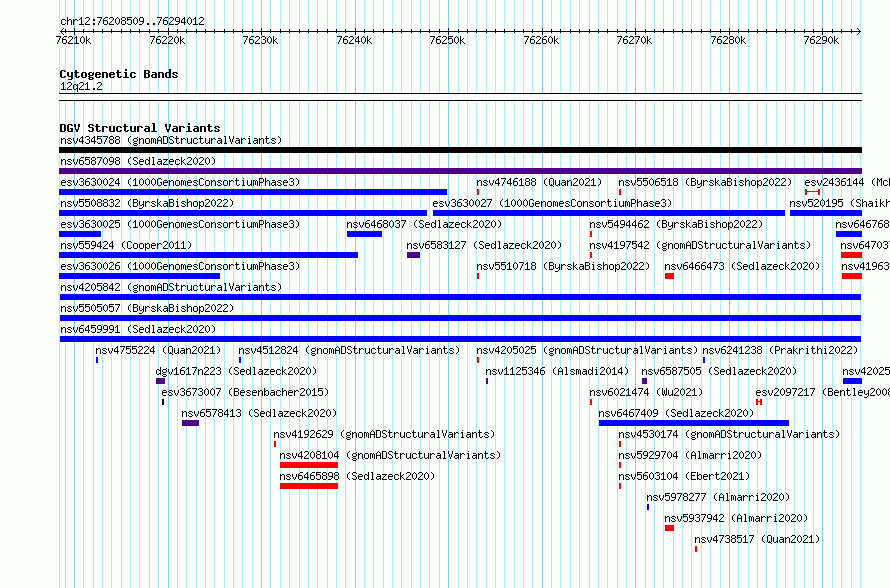Select nsv6583127 Sedlazeck2020 label

484,245
